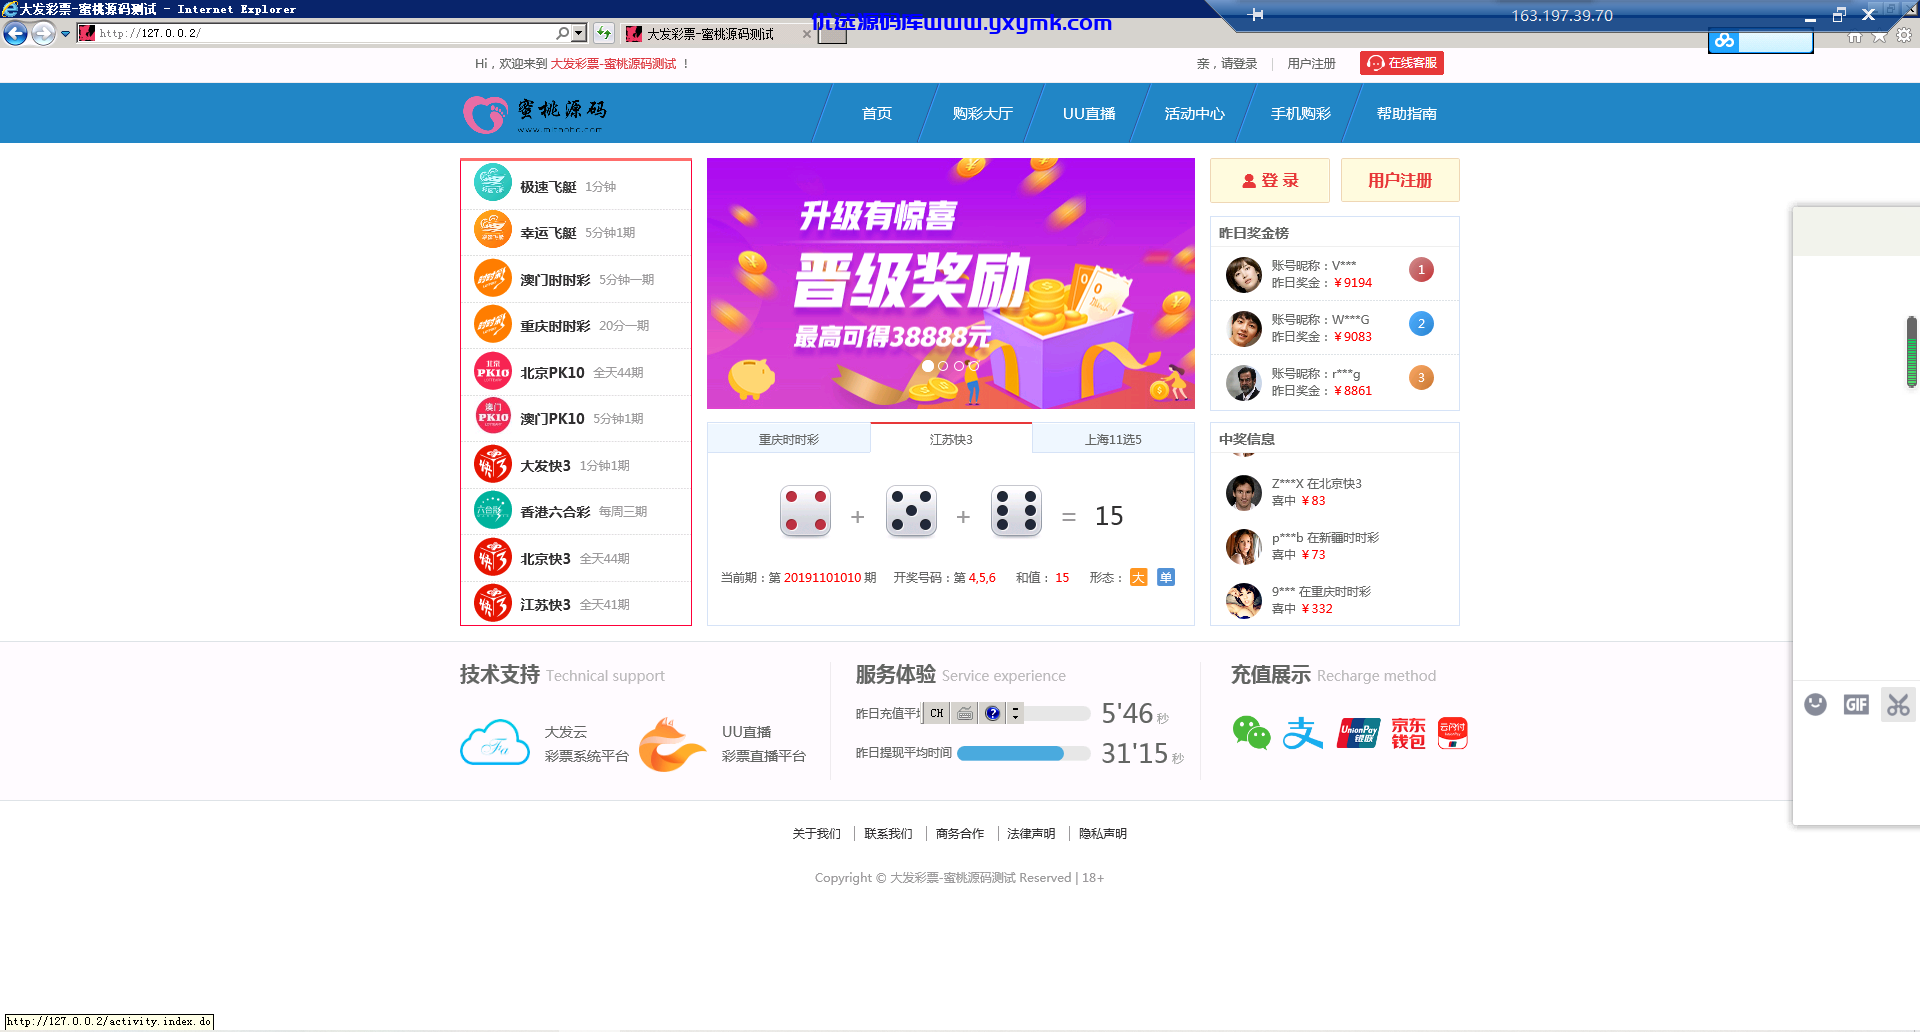Viewport: 1920px width, 1032px height.
Task: Click the IE refresh button
Action: pos(603,33)
